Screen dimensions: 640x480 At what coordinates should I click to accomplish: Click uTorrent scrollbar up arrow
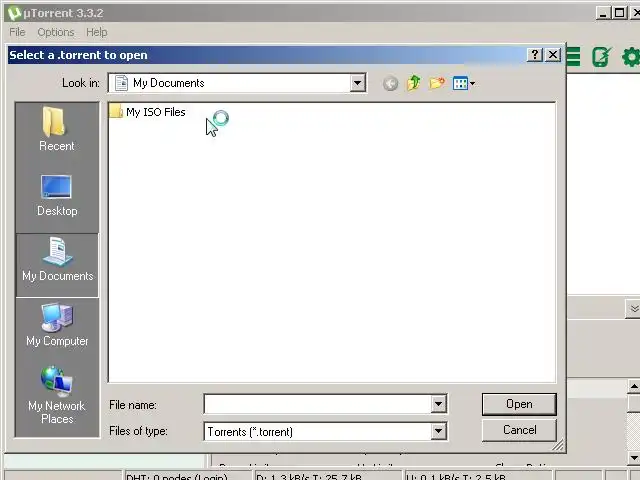pyautogui.click(x=634, y=386)
